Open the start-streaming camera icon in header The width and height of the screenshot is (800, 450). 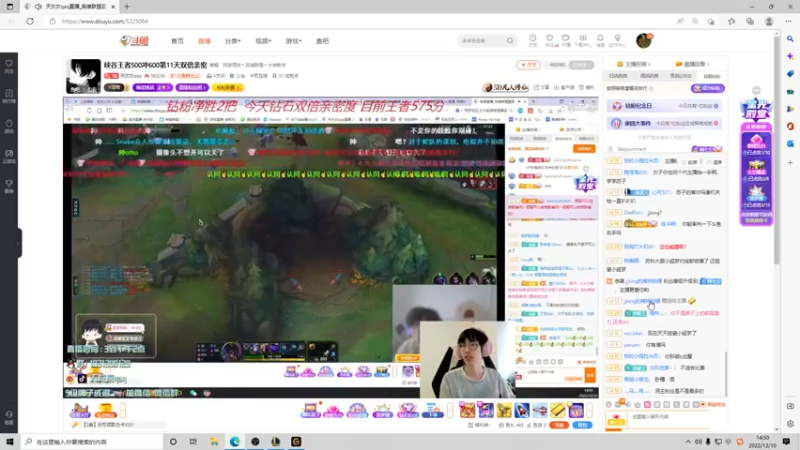click(566, 40)
